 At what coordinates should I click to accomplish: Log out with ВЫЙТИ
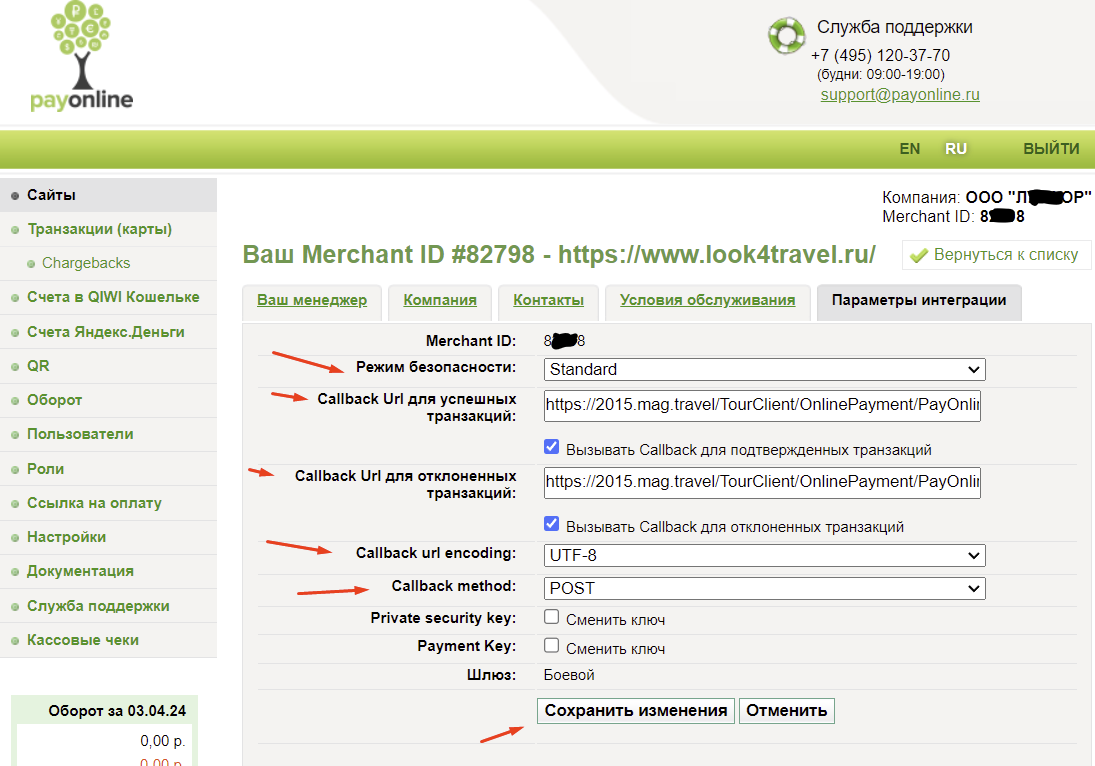pyautogui.click(x=1051, y=149)
